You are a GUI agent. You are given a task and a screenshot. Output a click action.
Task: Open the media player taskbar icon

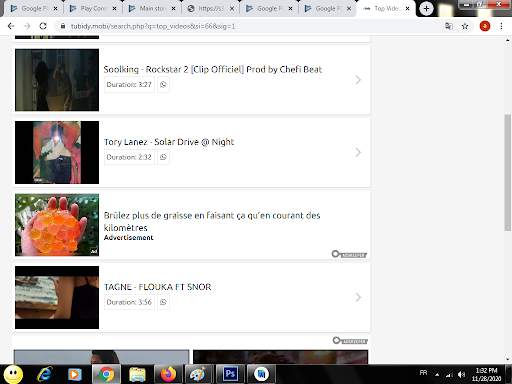click(x=75, y=374)
